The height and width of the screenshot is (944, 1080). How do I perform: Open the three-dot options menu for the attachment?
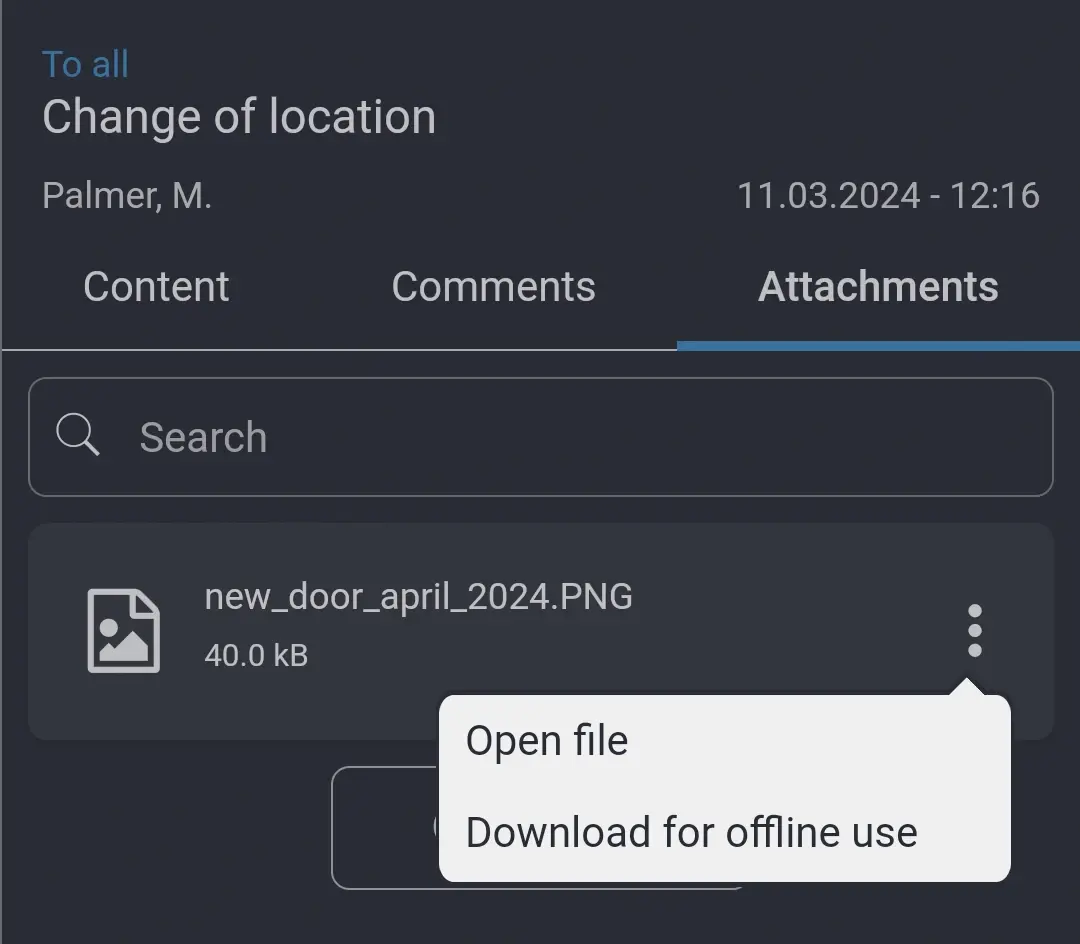point(975,630)
